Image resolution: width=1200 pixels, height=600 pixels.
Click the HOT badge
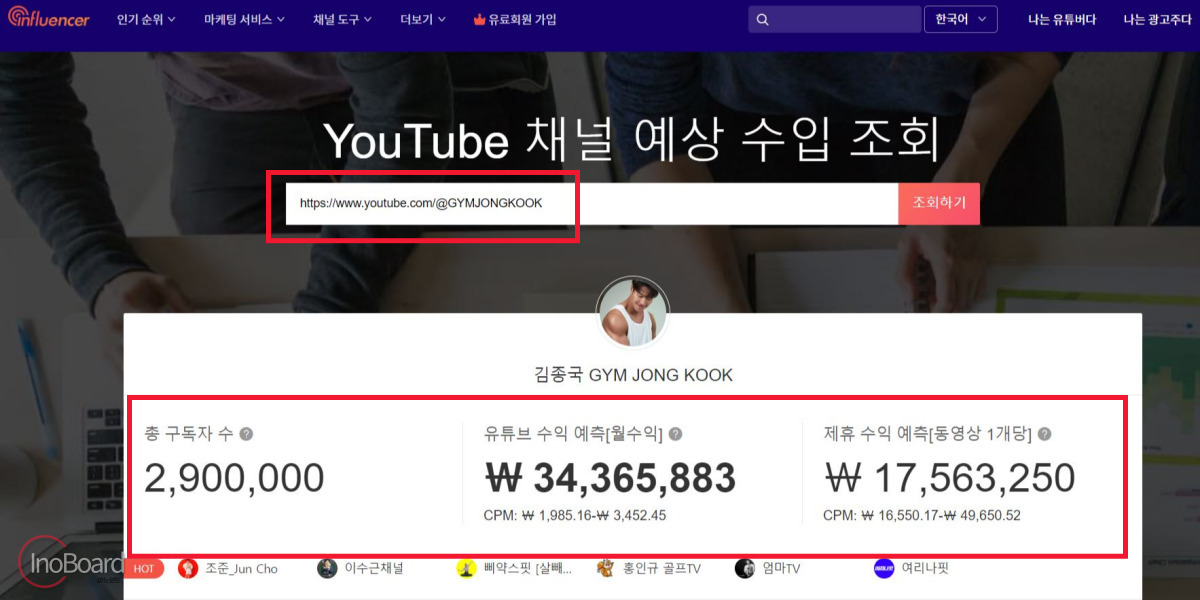(143, 568)
